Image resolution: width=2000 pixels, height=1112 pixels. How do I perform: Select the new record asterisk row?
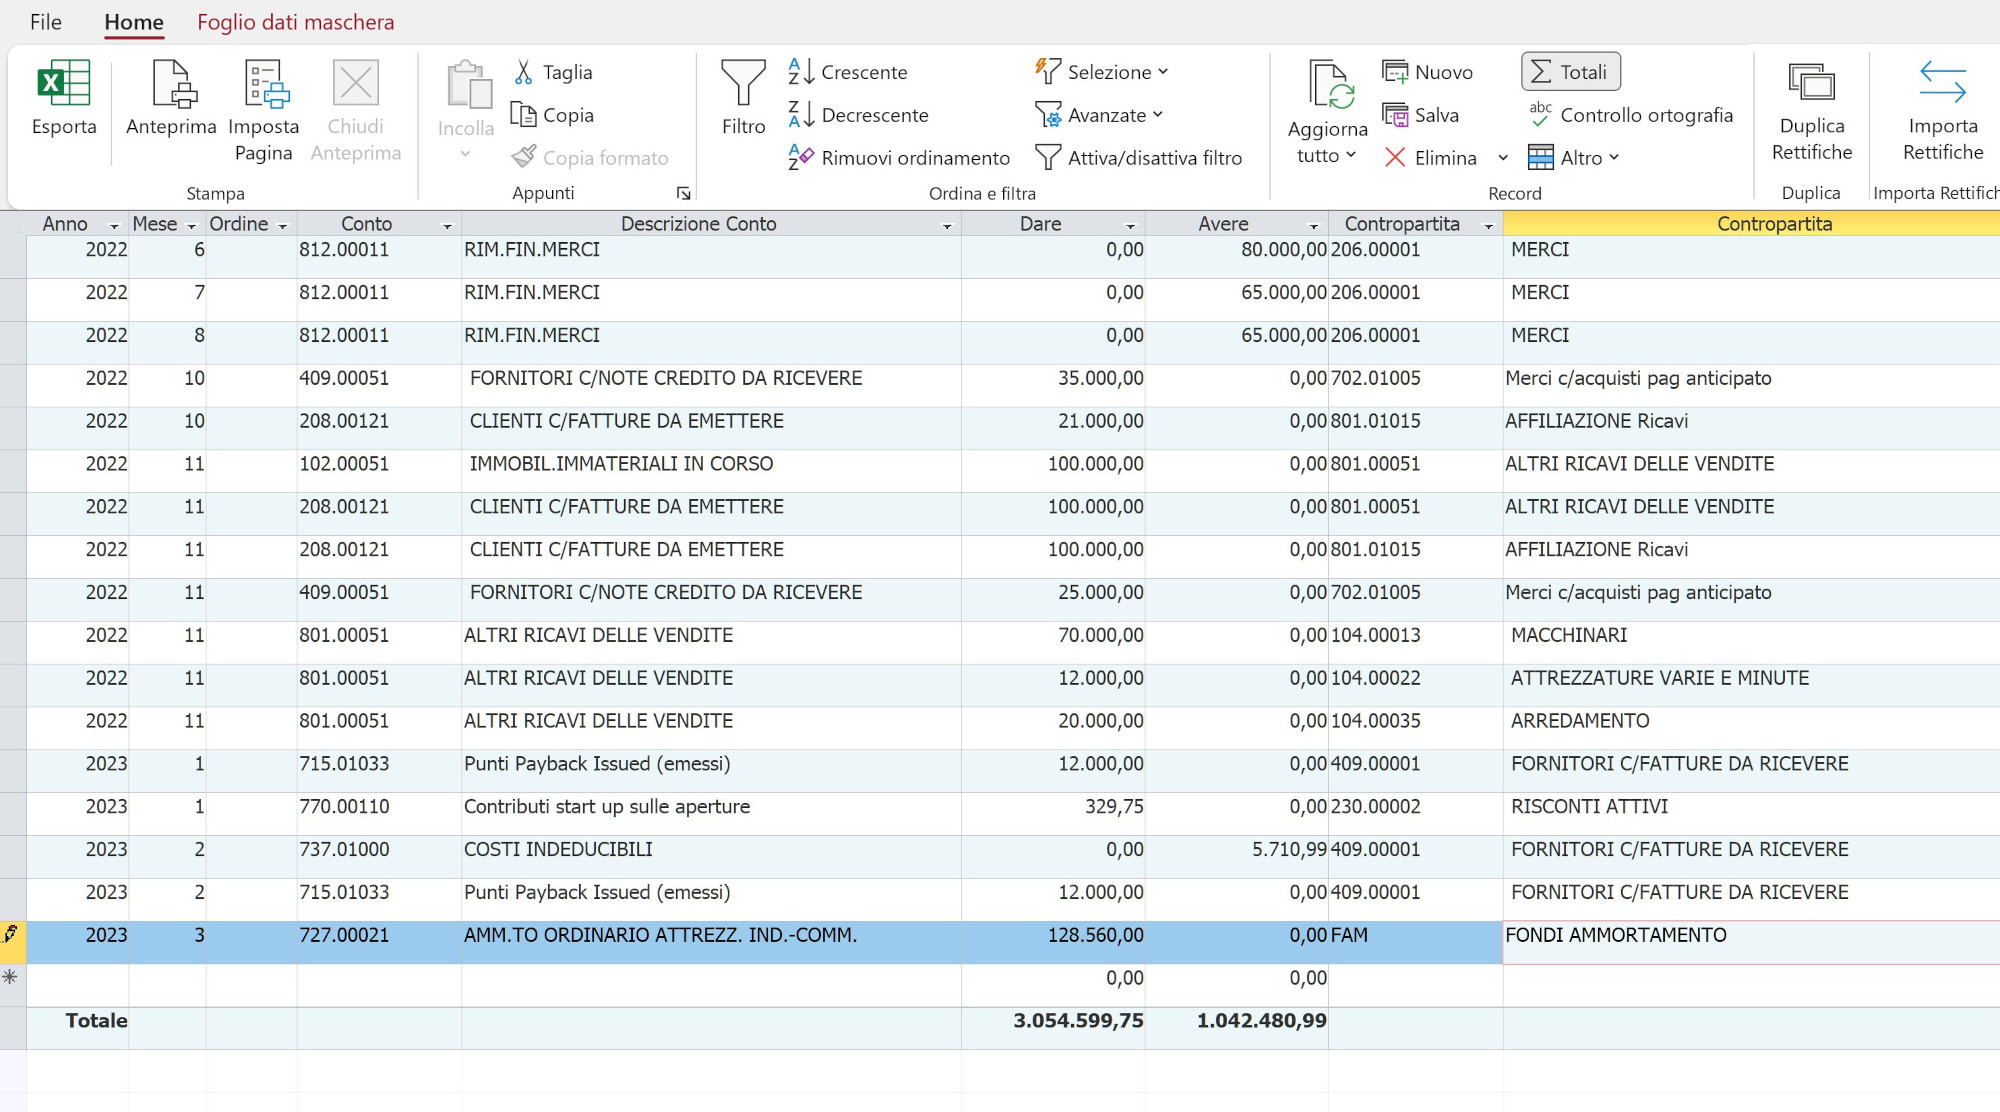tap(11, 977)
